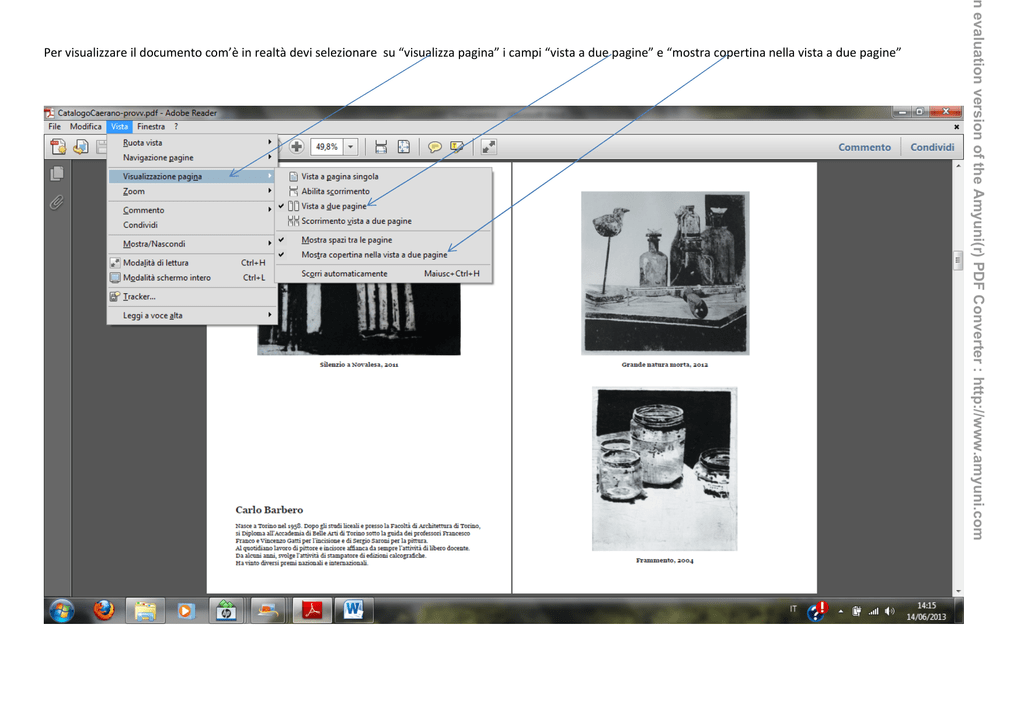Open Modalità schermo intero
Viewport: 1024px width, 725px height.
(192, 278)
